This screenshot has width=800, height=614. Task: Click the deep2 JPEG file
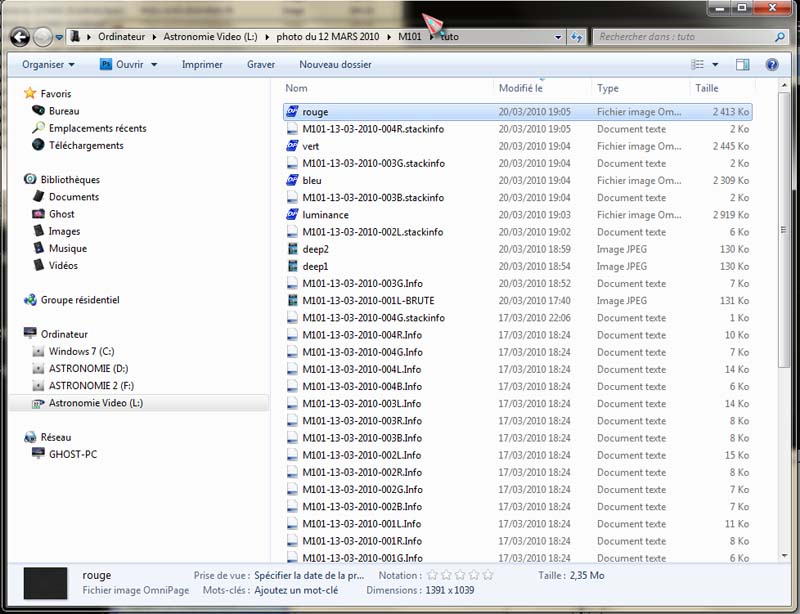[315, 249]
